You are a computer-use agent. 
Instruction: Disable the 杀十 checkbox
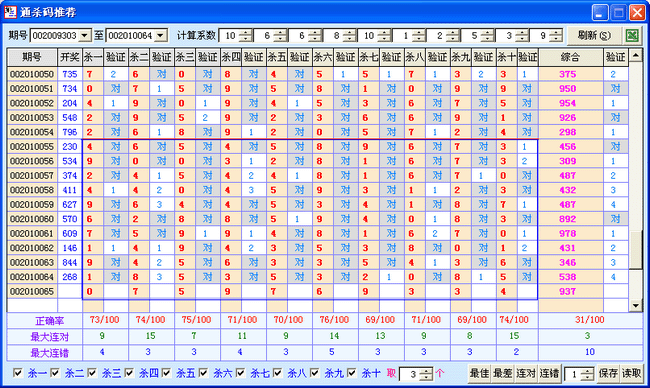pyautogui.click(x=352, y=373)
